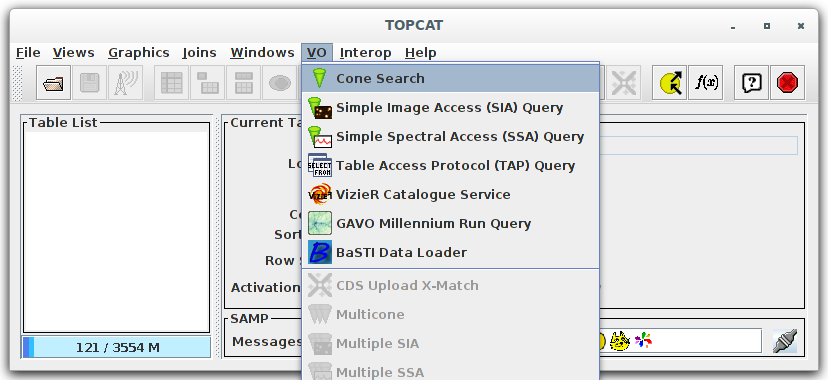Image resolution: width=828 pixels, height=380 pixels.
Task: Click the yellow clock arrow toolbar icon
Action: point(670,83)
